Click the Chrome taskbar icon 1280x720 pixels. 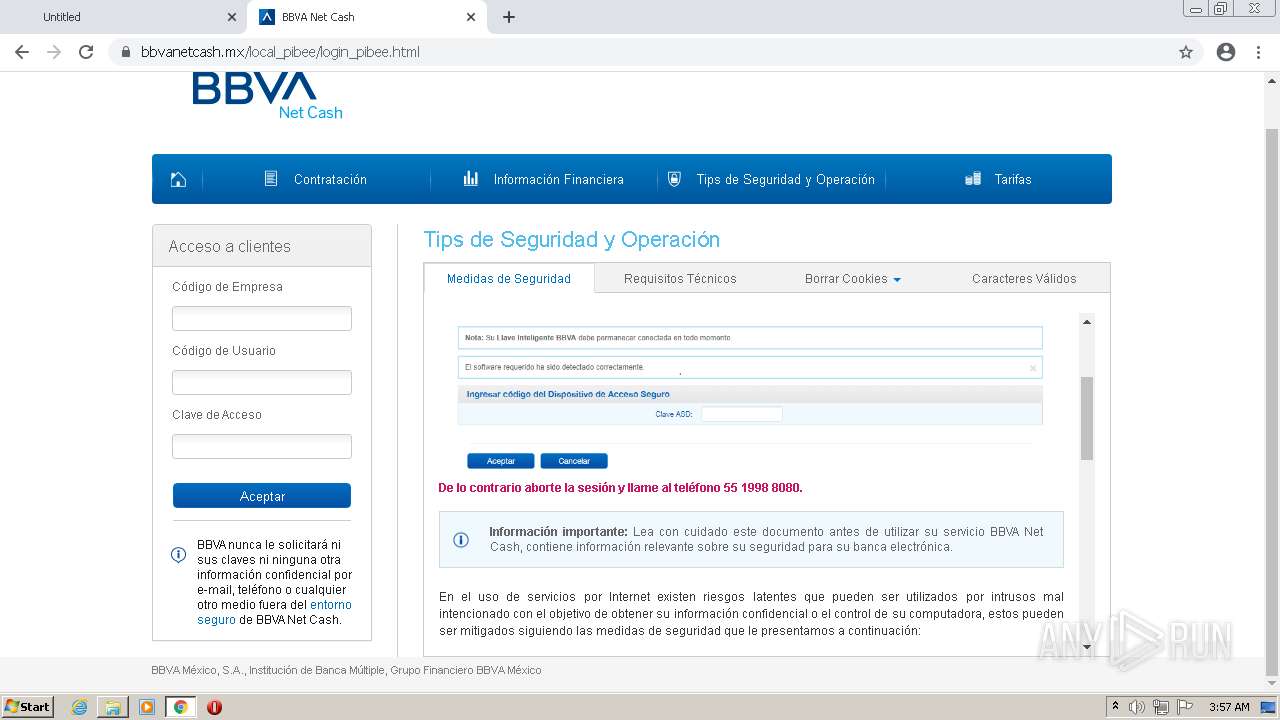pyautogui.click(x=181, y=707)
